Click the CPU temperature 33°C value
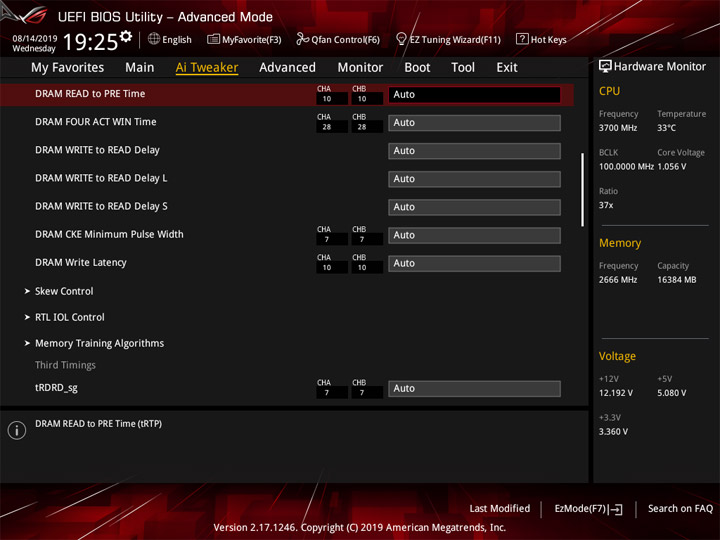 click(x=666, y=128)
